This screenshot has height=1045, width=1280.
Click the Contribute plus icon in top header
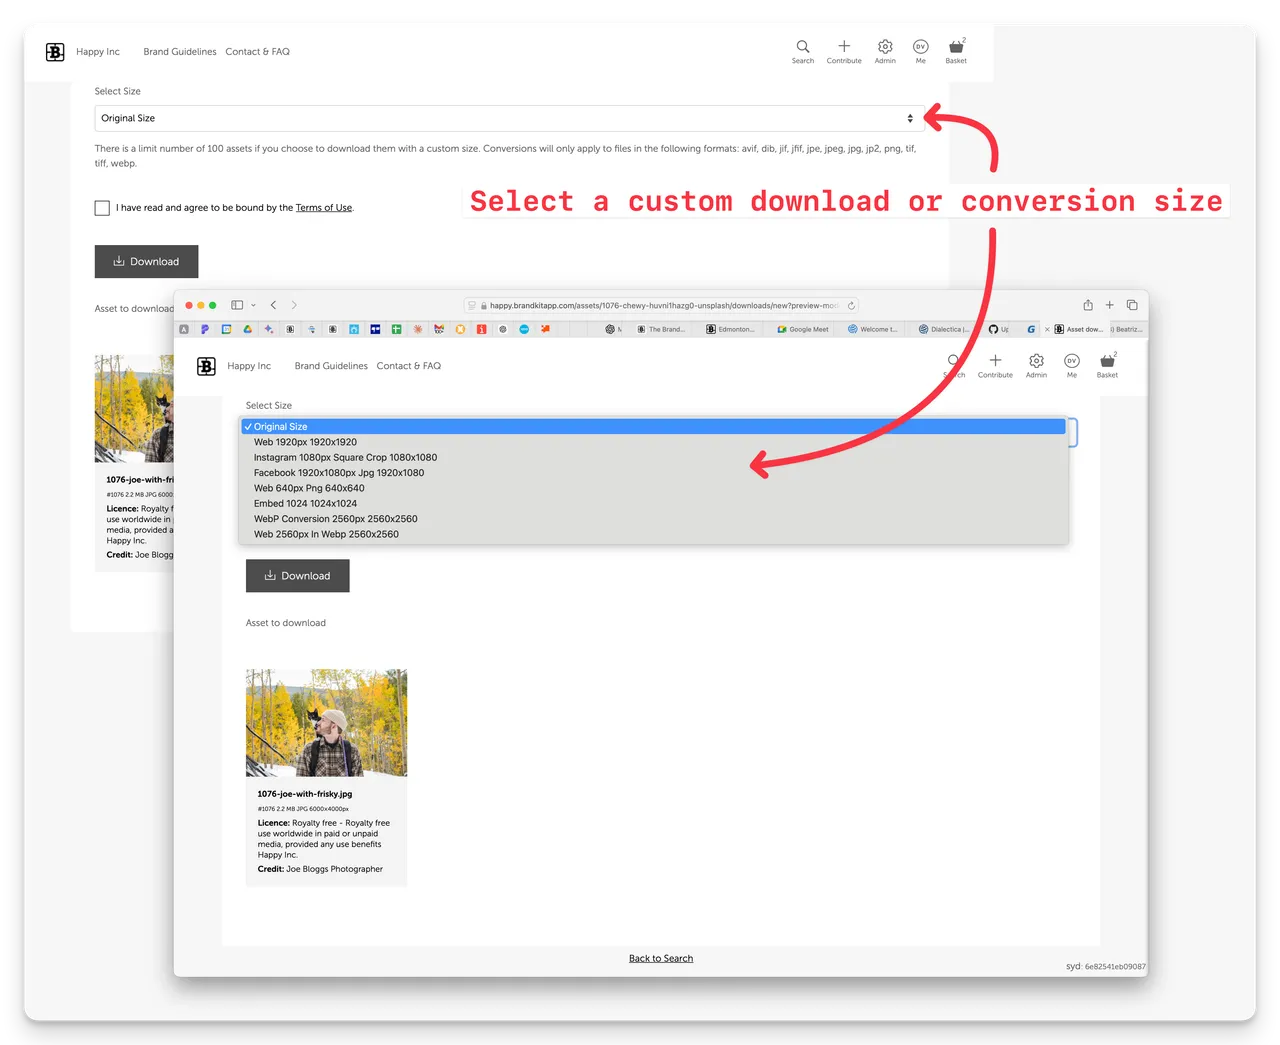point(844,47)
